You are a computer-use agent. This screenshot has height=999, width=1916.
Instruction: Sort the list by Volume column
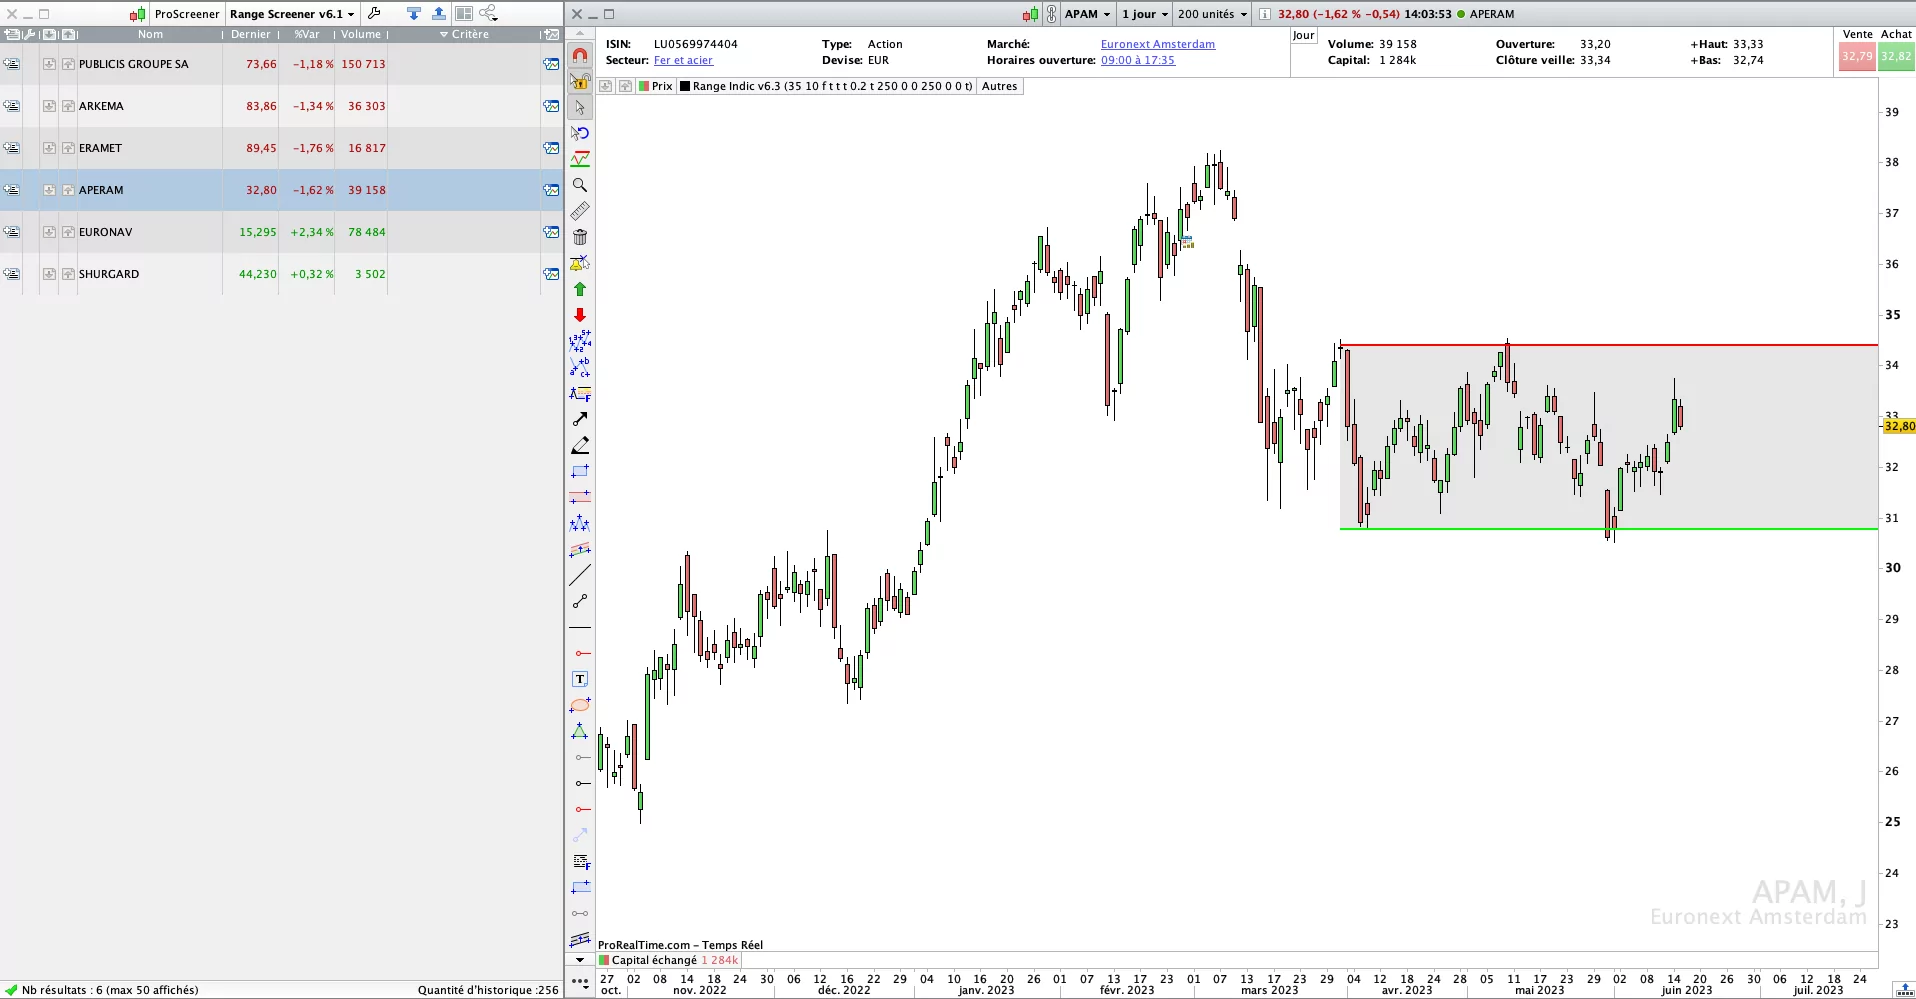pos(361,34)
